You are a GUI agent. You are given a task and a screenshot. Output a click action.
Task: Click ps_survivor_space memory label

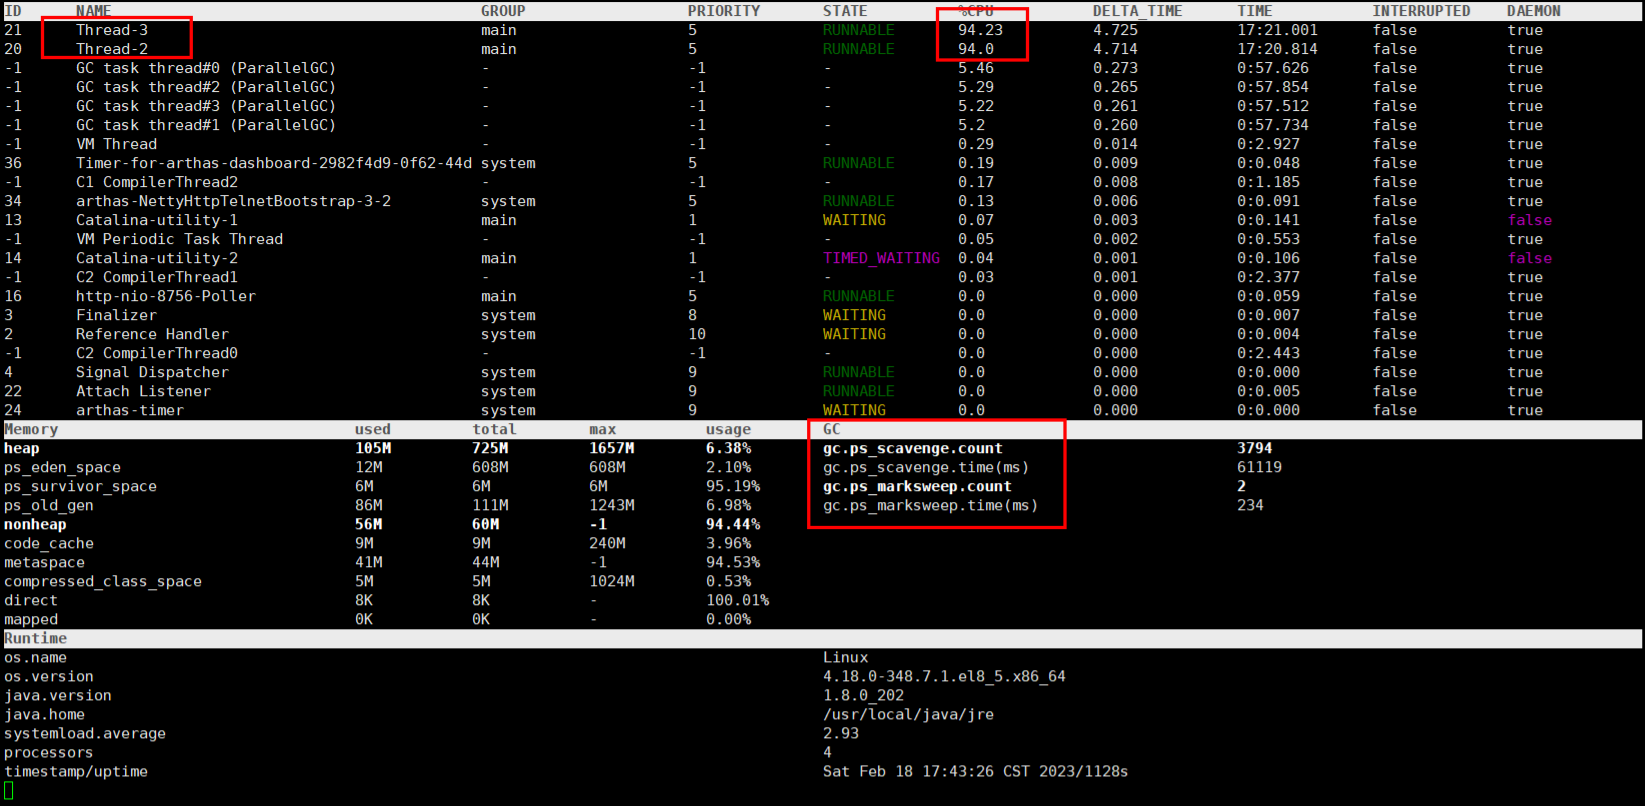80,486
